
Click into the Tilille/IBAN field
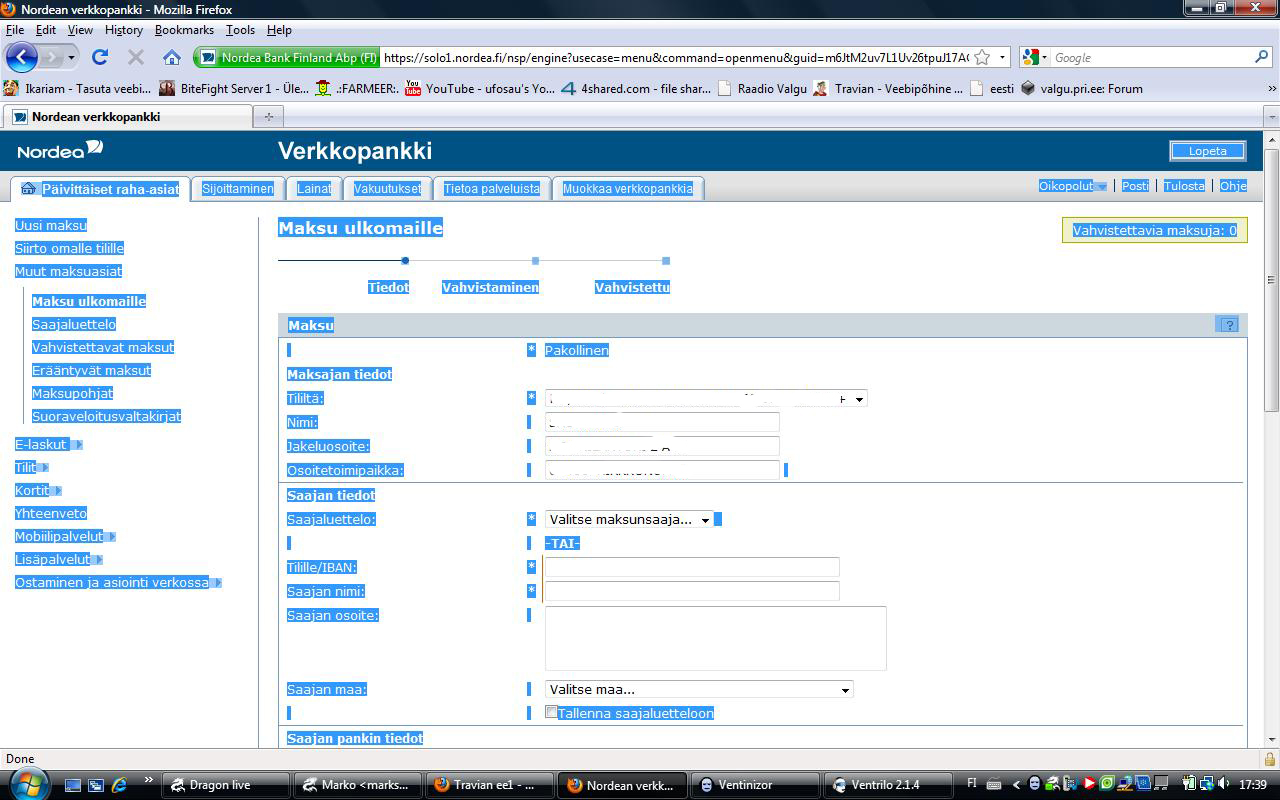pos(692,567)
